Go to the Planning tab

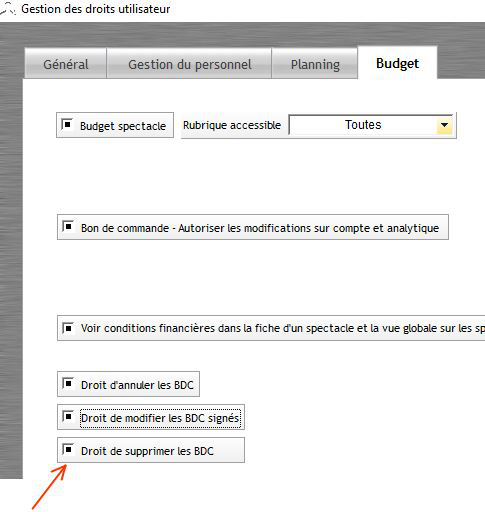click(x=315, y=64)
